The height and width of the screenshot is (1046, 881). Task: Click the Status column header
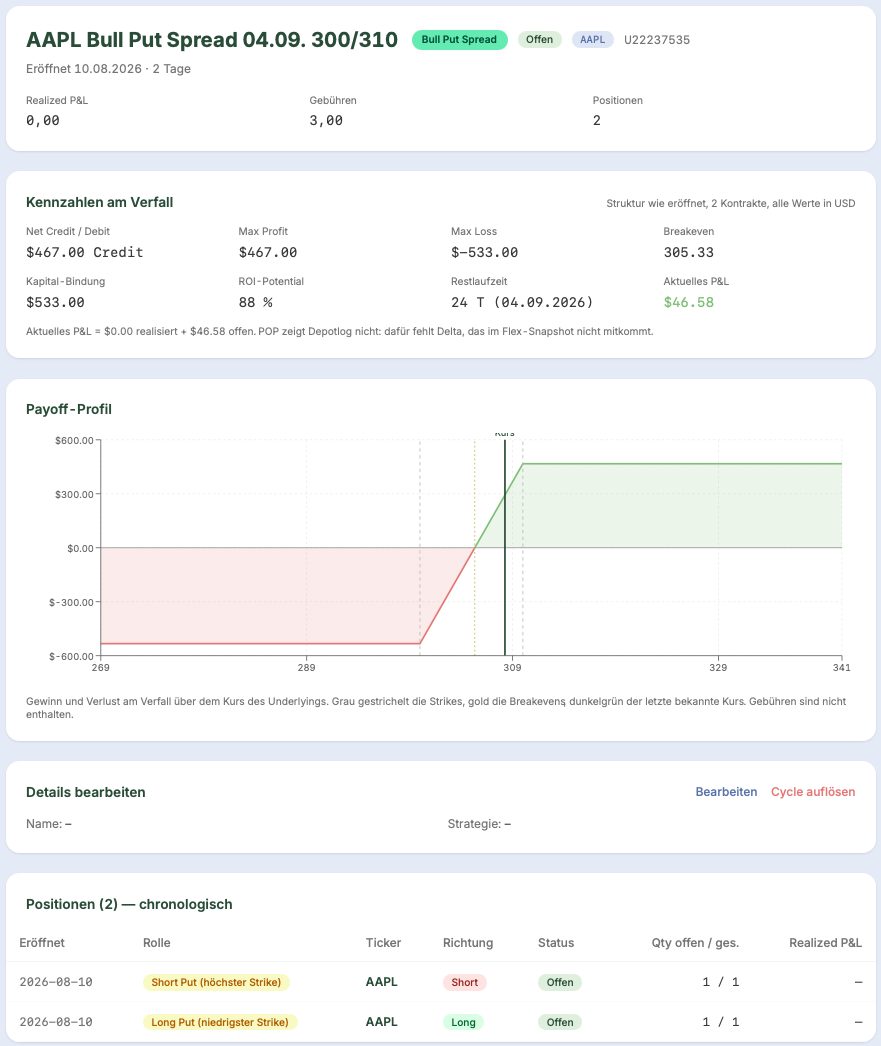pyautogui.click(x=556, y=943)
